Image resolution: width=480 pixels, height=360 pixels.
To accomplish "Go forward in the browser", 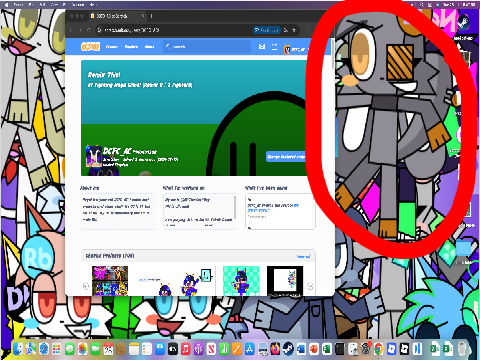I will pyautogui.click(x=80, y=30).
